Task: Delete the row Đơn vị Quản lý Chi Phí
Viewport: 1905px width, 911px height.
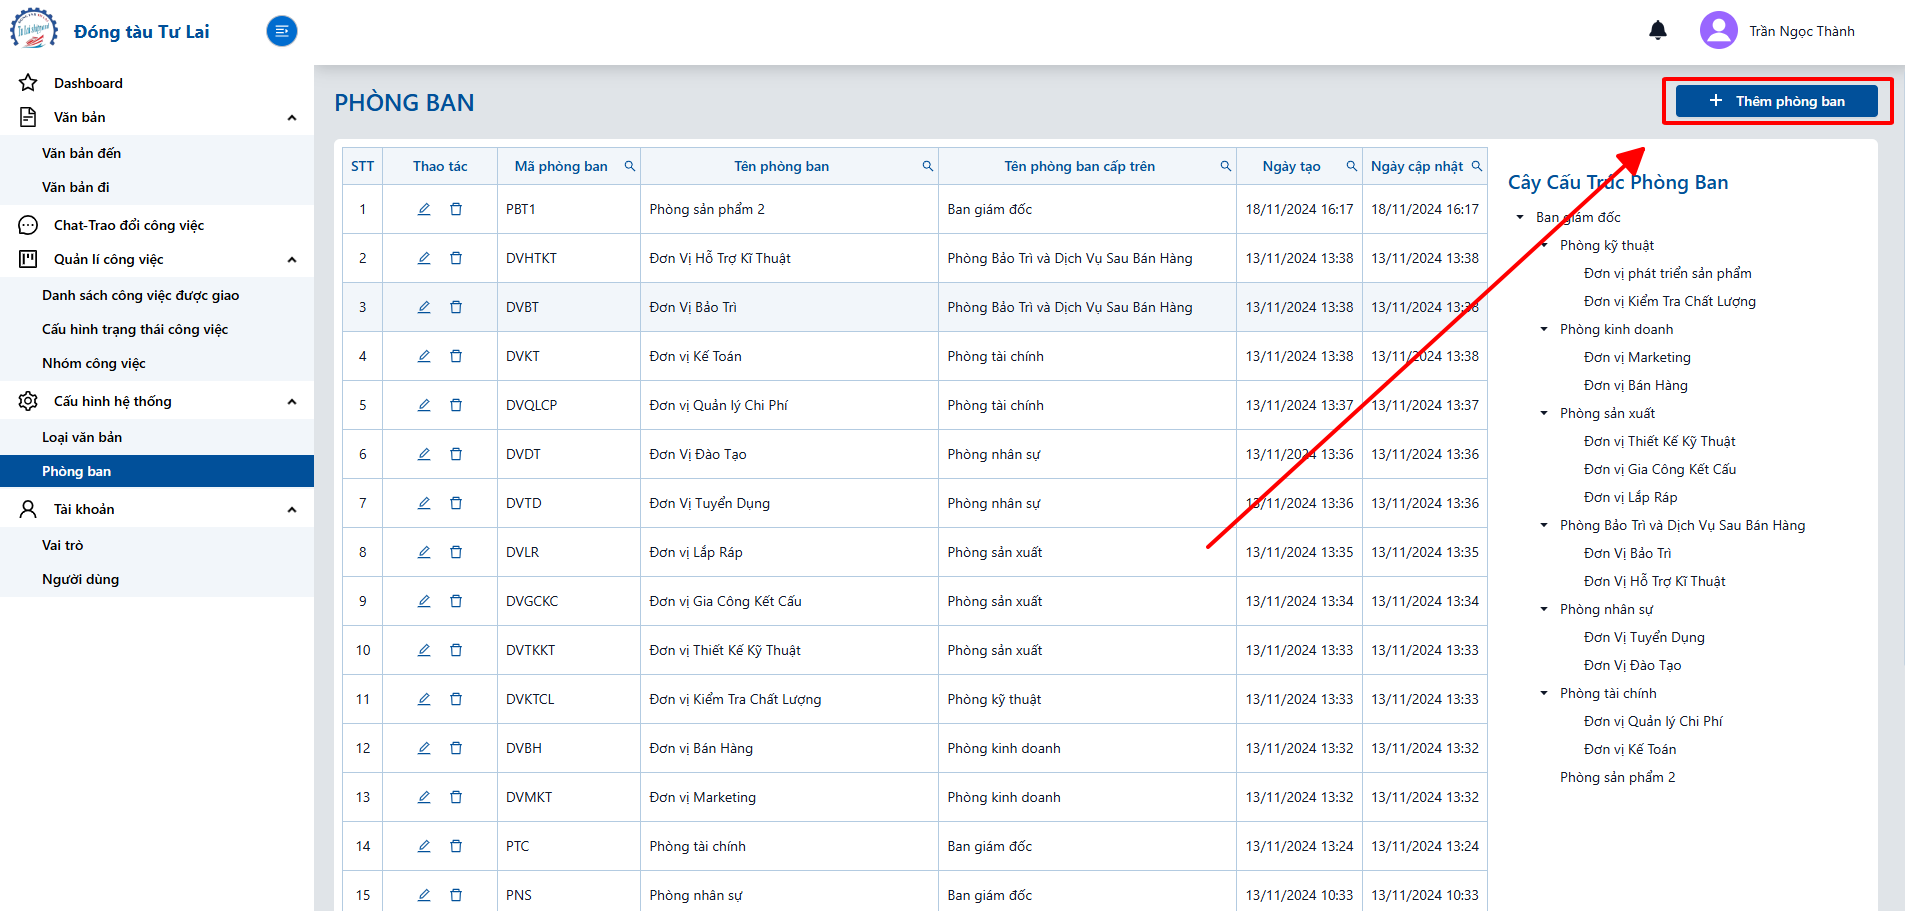Action: click(x=456, y=405)
